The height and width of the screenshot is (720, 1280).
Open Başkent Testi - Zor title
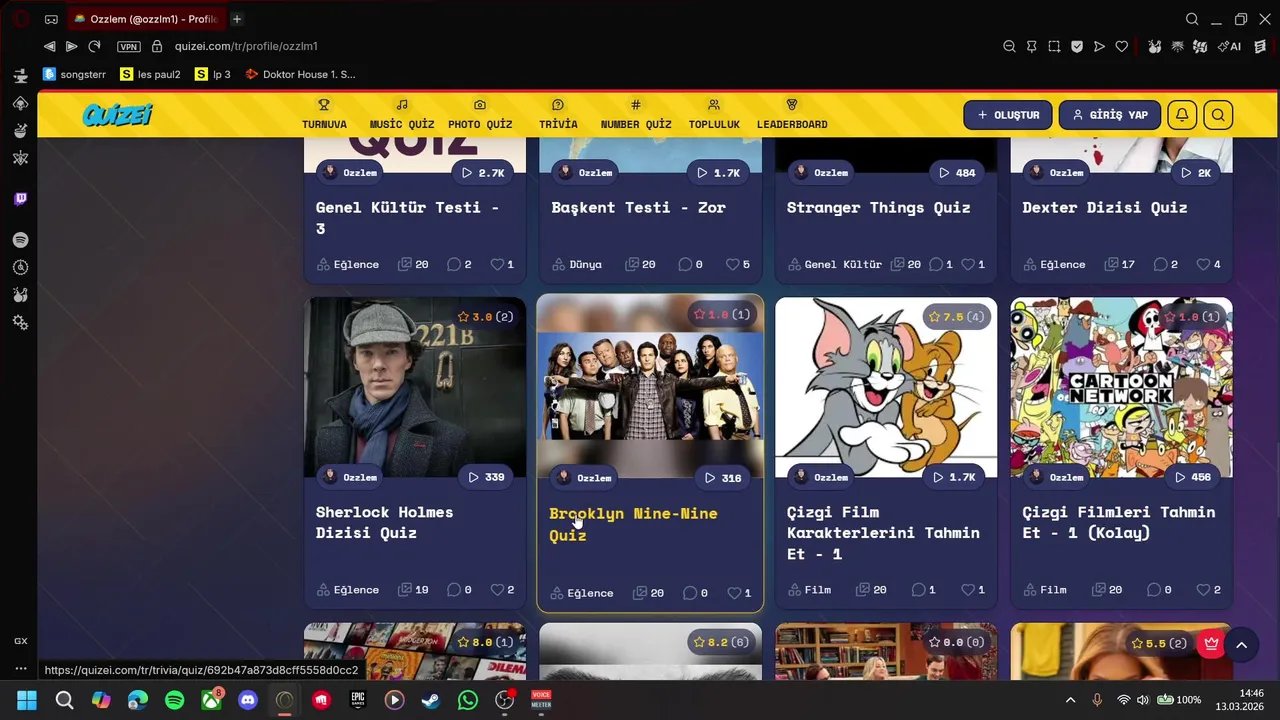(x=638, y=207)
